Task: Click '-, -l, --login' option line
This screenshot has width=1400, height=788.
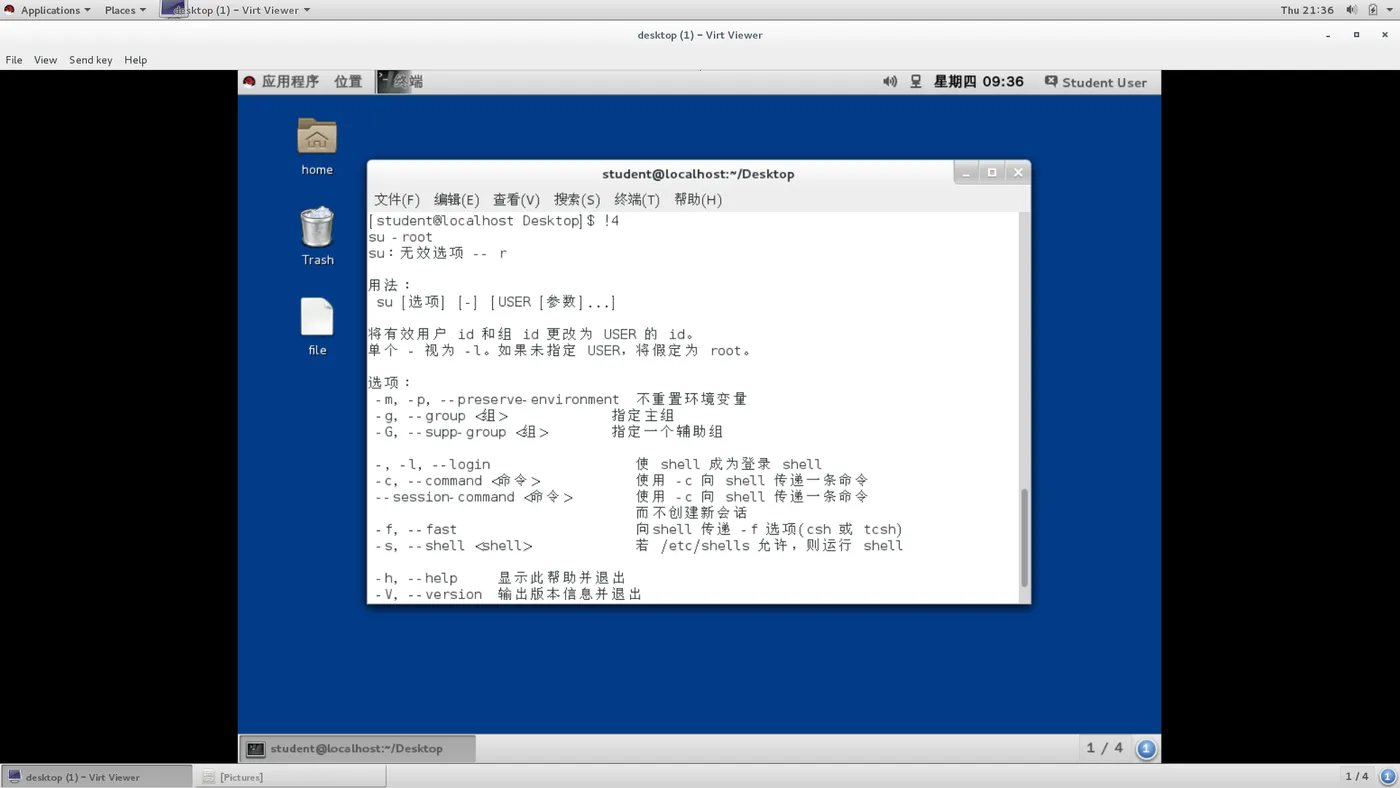Action: point(598,464)
